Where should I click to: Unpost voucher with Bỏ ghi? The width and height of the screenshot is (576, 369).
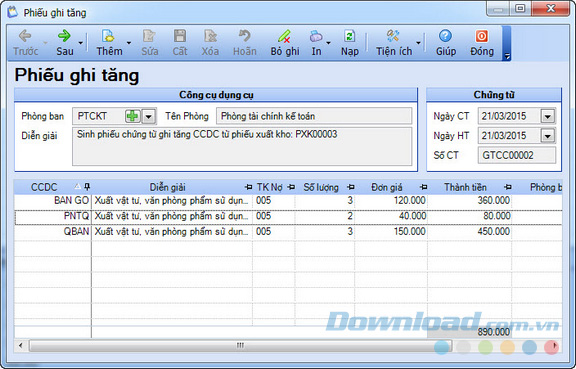[285, 43]
